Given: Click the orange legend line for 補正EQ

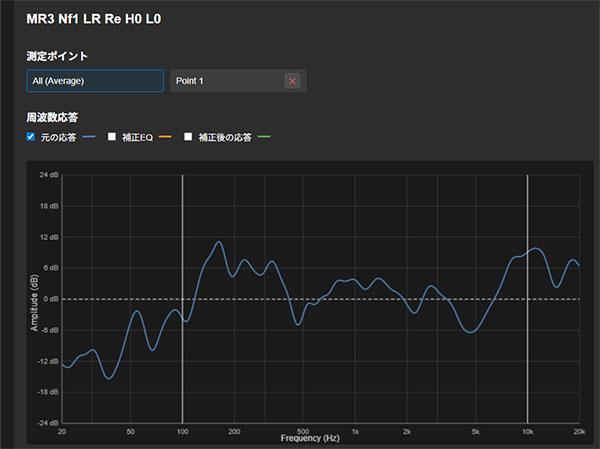Looking at the screenshot, I should pos(165,137).
